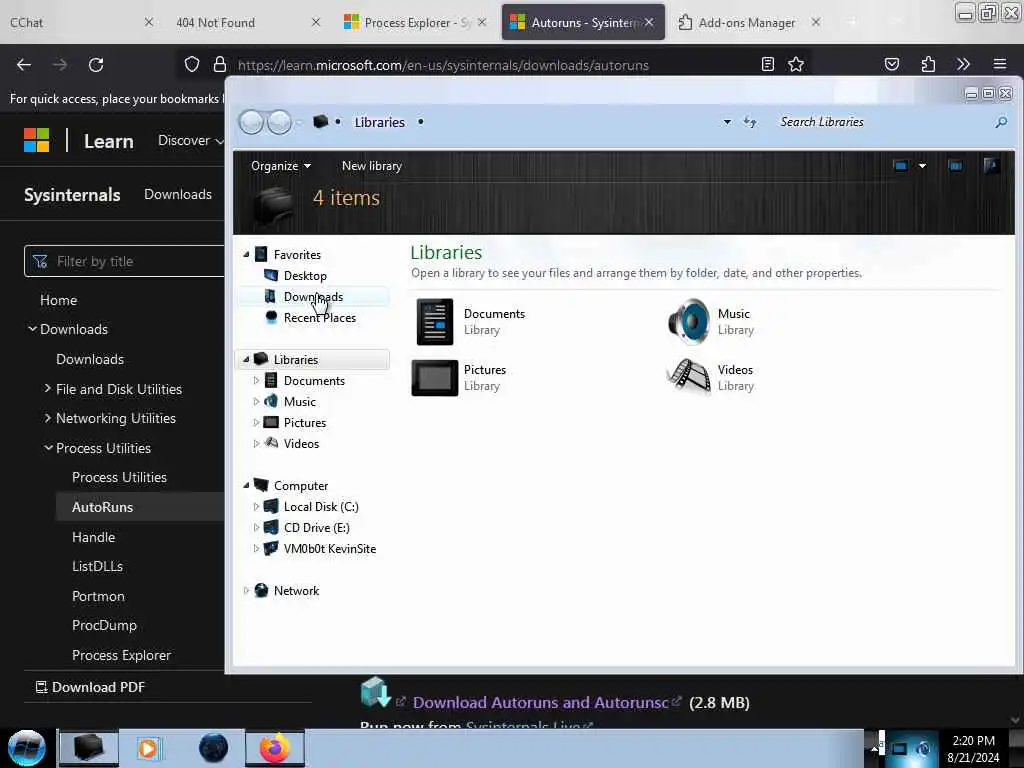Select Downloads under Favorites
Image resolution: width=1024 pixels, height=768 pixels.
(x=313, y=296)
